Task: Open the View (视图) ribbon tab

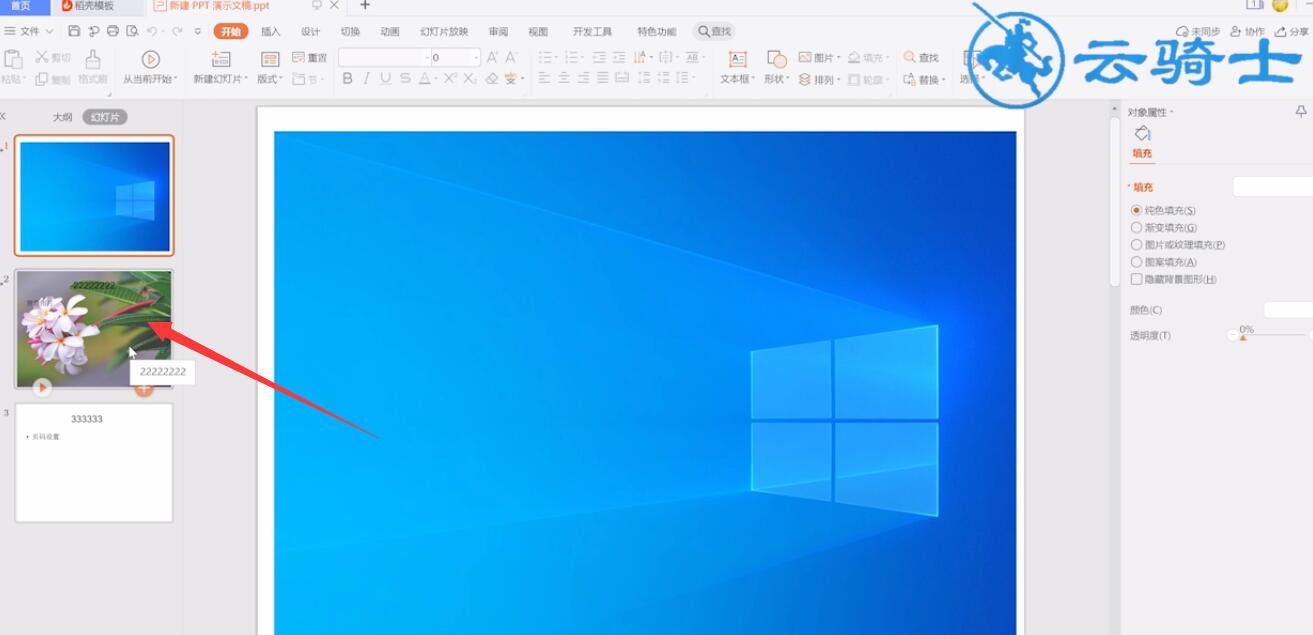Action: (x=538, y=32)
